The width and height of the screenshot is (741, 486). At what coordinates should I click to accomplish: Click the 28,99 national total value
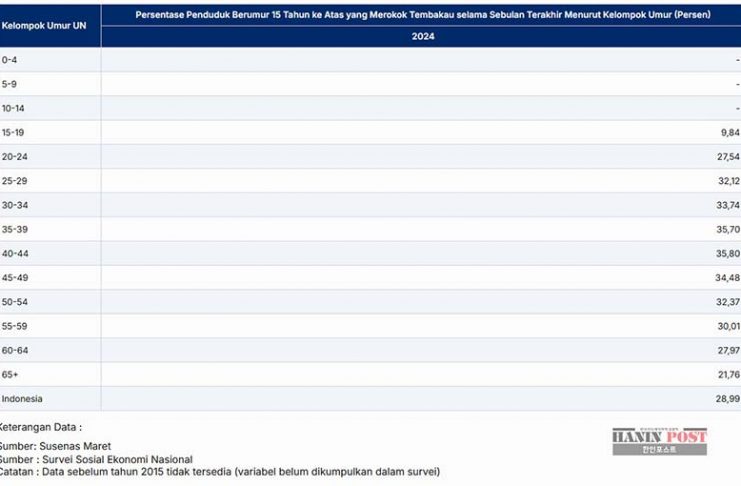pyautogui.click(x=728, y=398)
